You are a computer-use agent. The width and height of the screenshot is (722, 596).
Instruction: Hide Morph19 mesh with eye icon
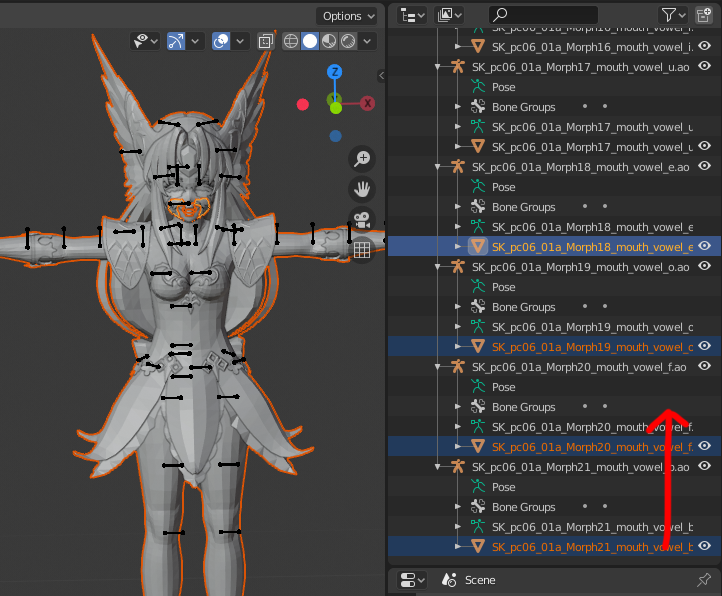point(705,346)
